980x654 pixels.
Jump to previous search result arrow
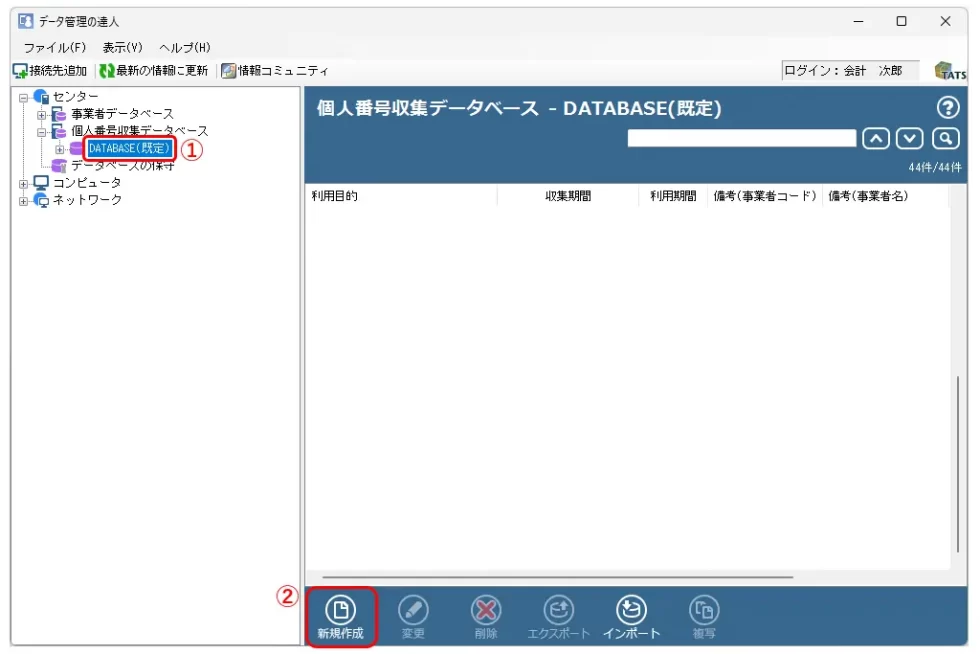(x=875, y=138)
